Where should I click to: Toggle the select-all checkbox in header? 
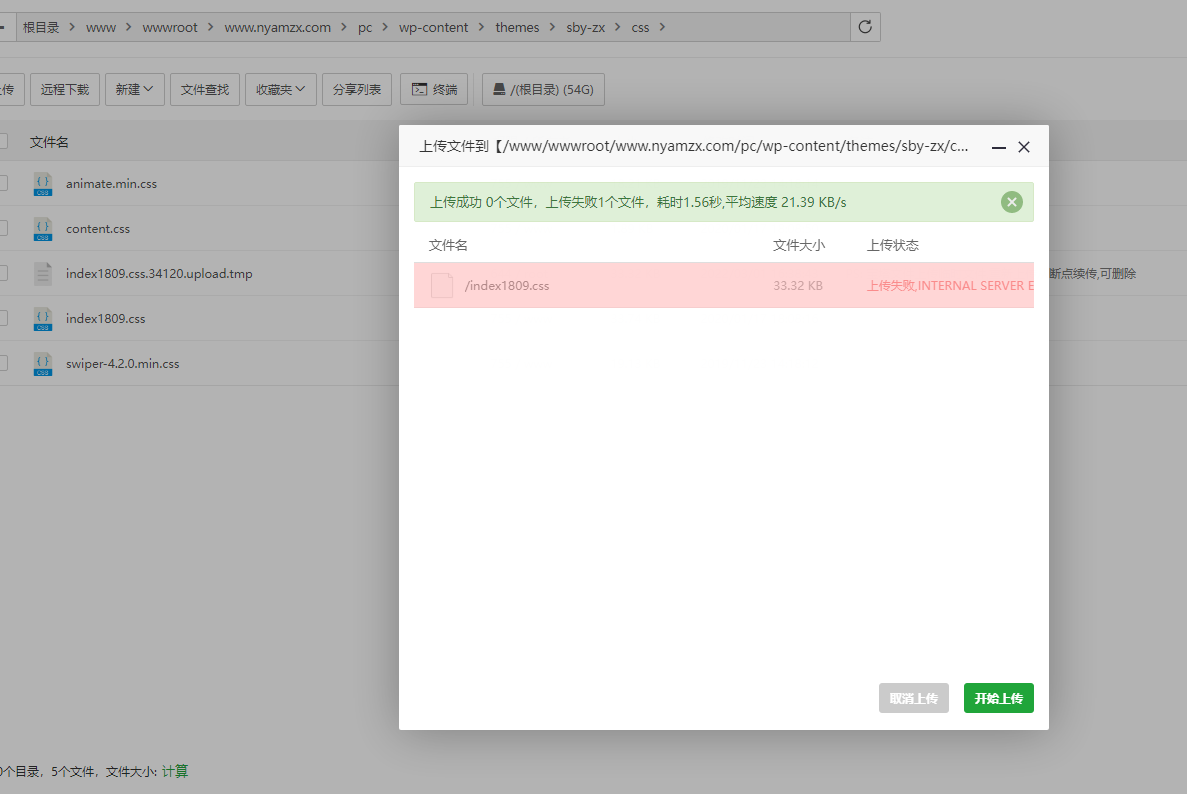3,142
